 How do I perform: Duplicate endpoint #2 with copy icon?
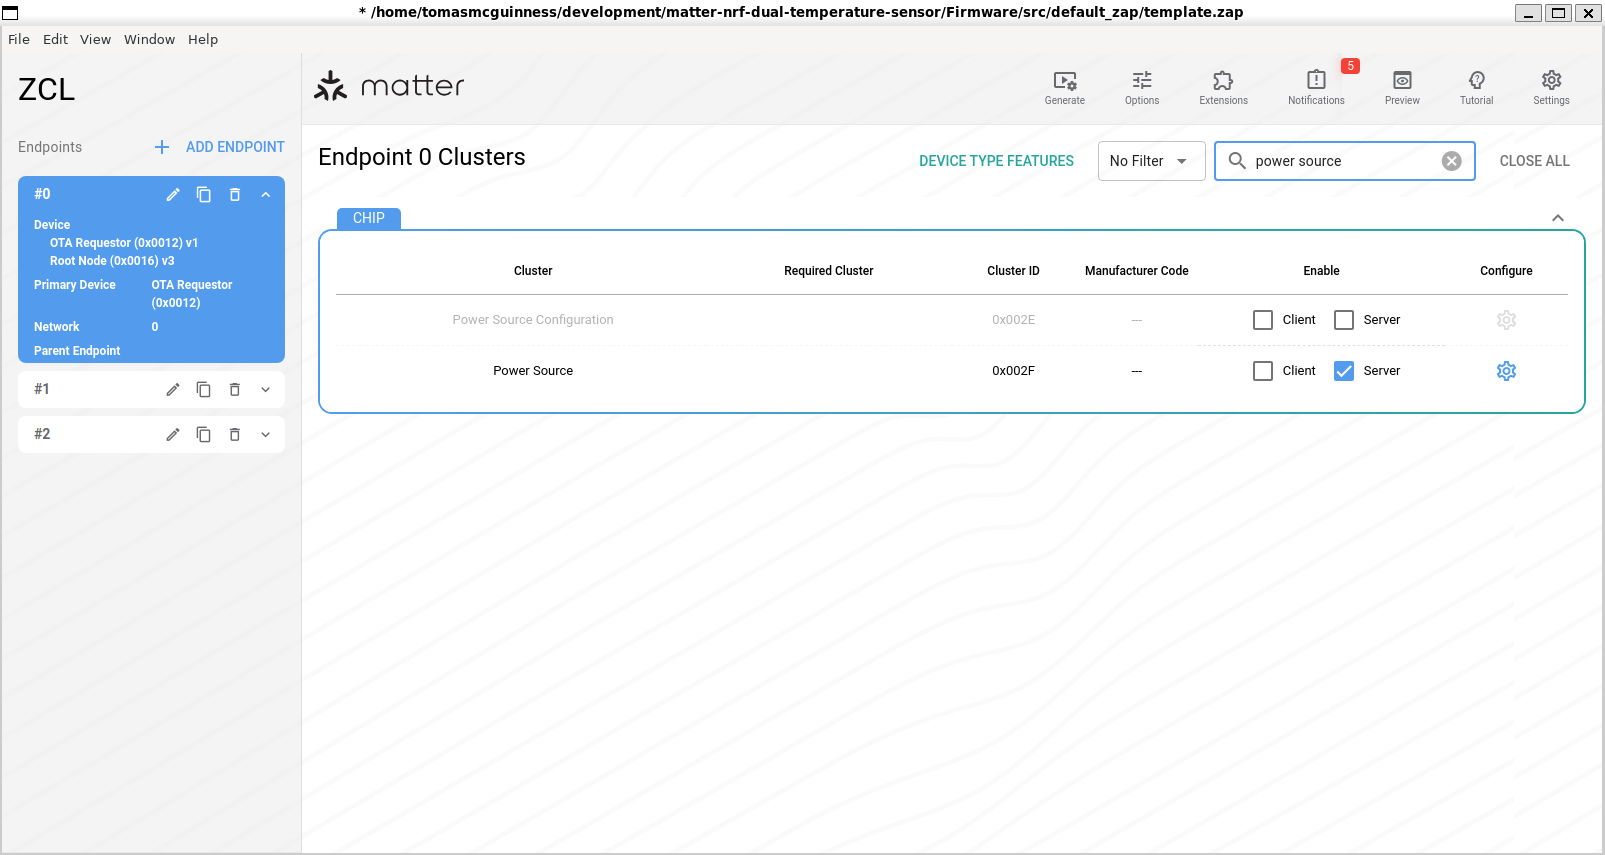pyautogui.click(x=204, y=435)
